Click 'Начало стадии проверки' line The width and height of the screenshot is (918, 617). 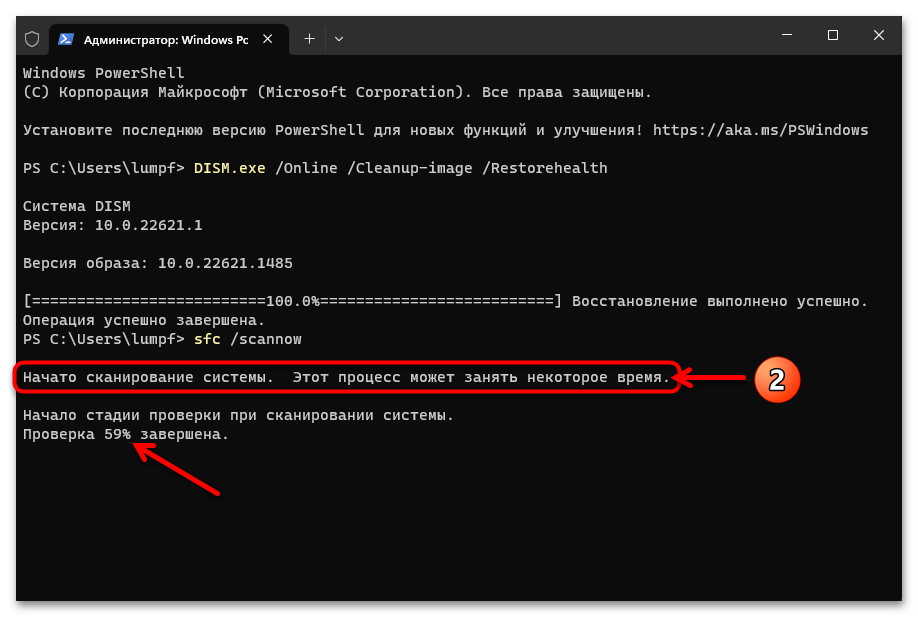click(238, 416)
